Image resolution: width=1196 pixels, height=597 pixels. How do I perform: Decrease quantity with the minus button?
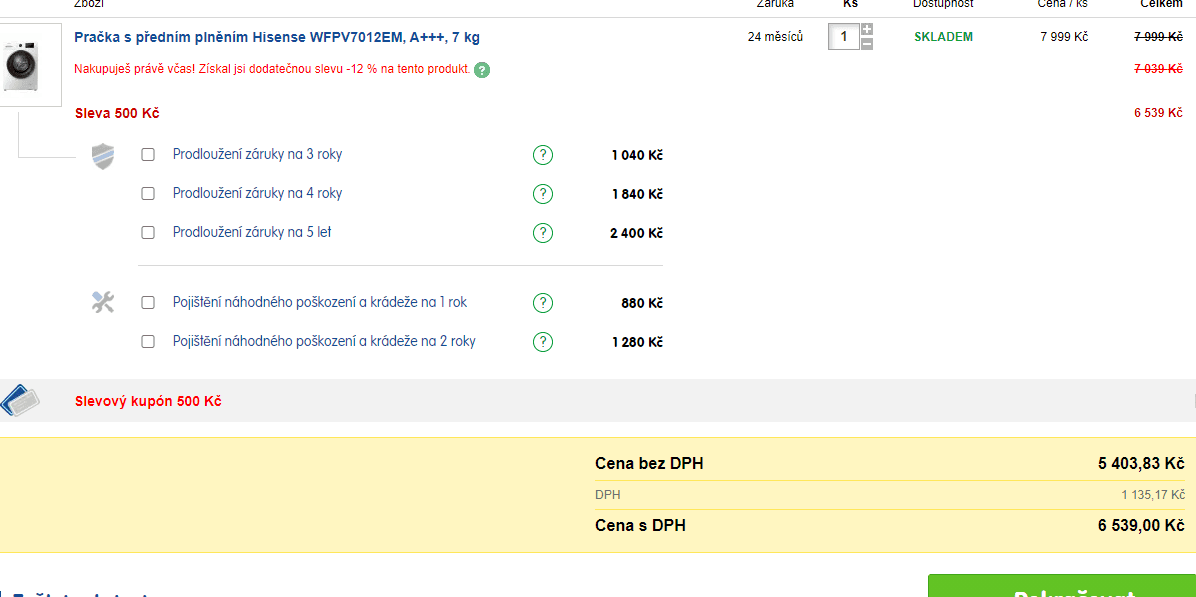tap(866, 43)
